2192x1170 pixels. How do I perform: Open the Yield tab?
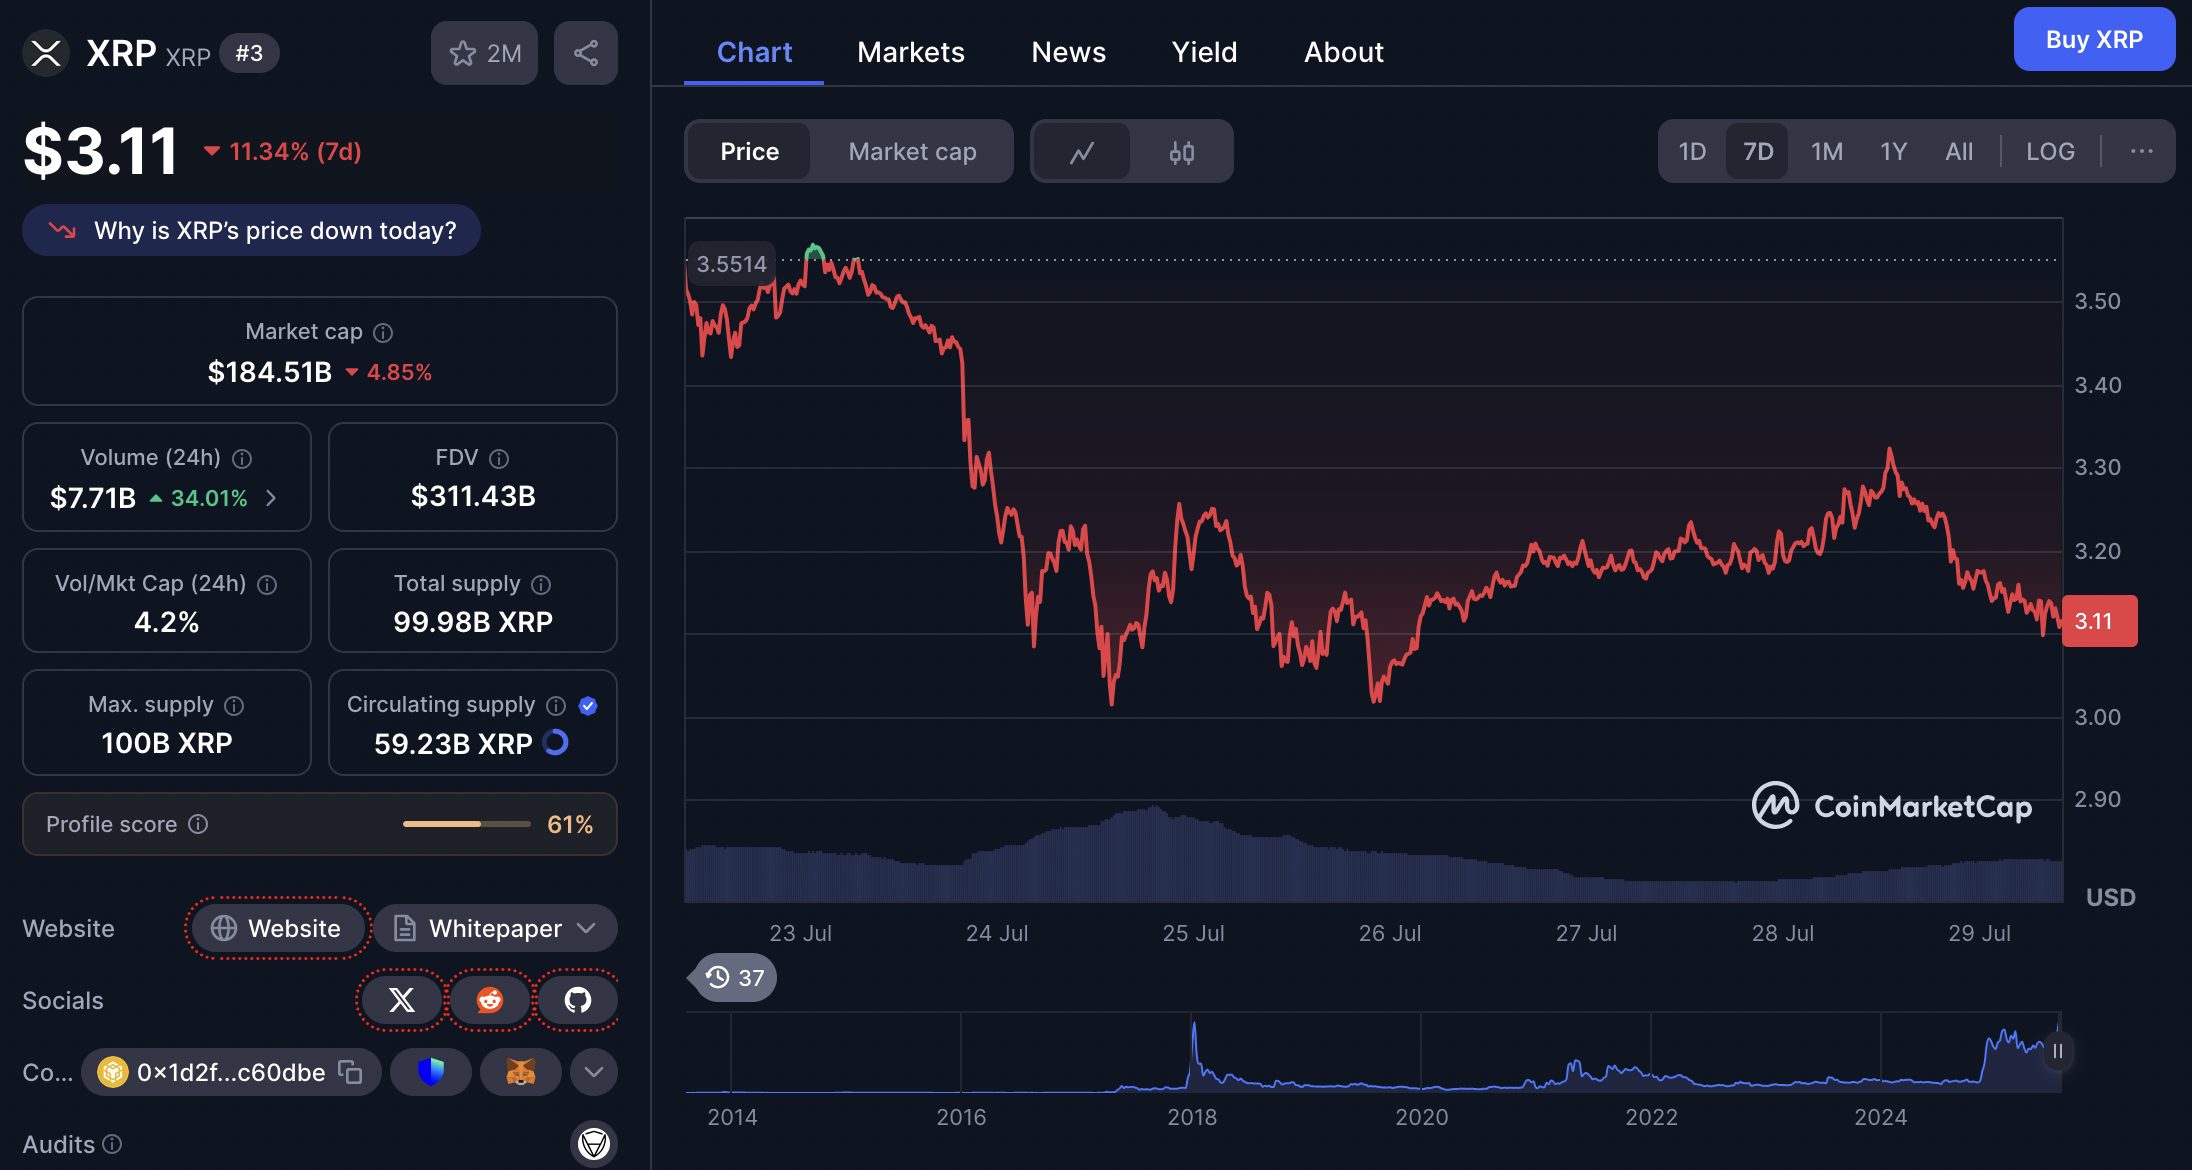pyautogui.click(x=1204, y=52)
